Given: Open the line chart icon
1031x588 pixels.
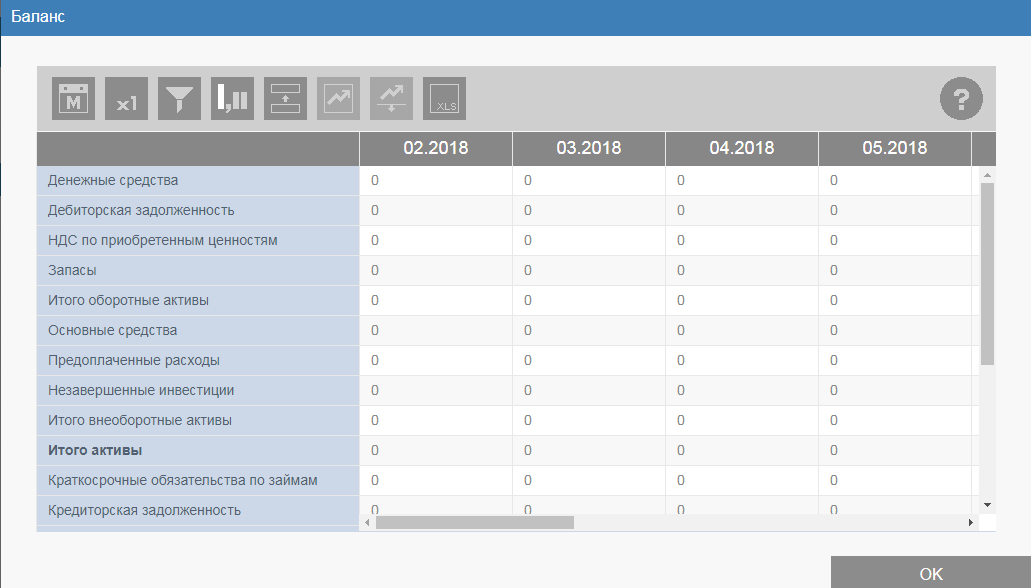Looking at the screenshot, I should point(338,99).
